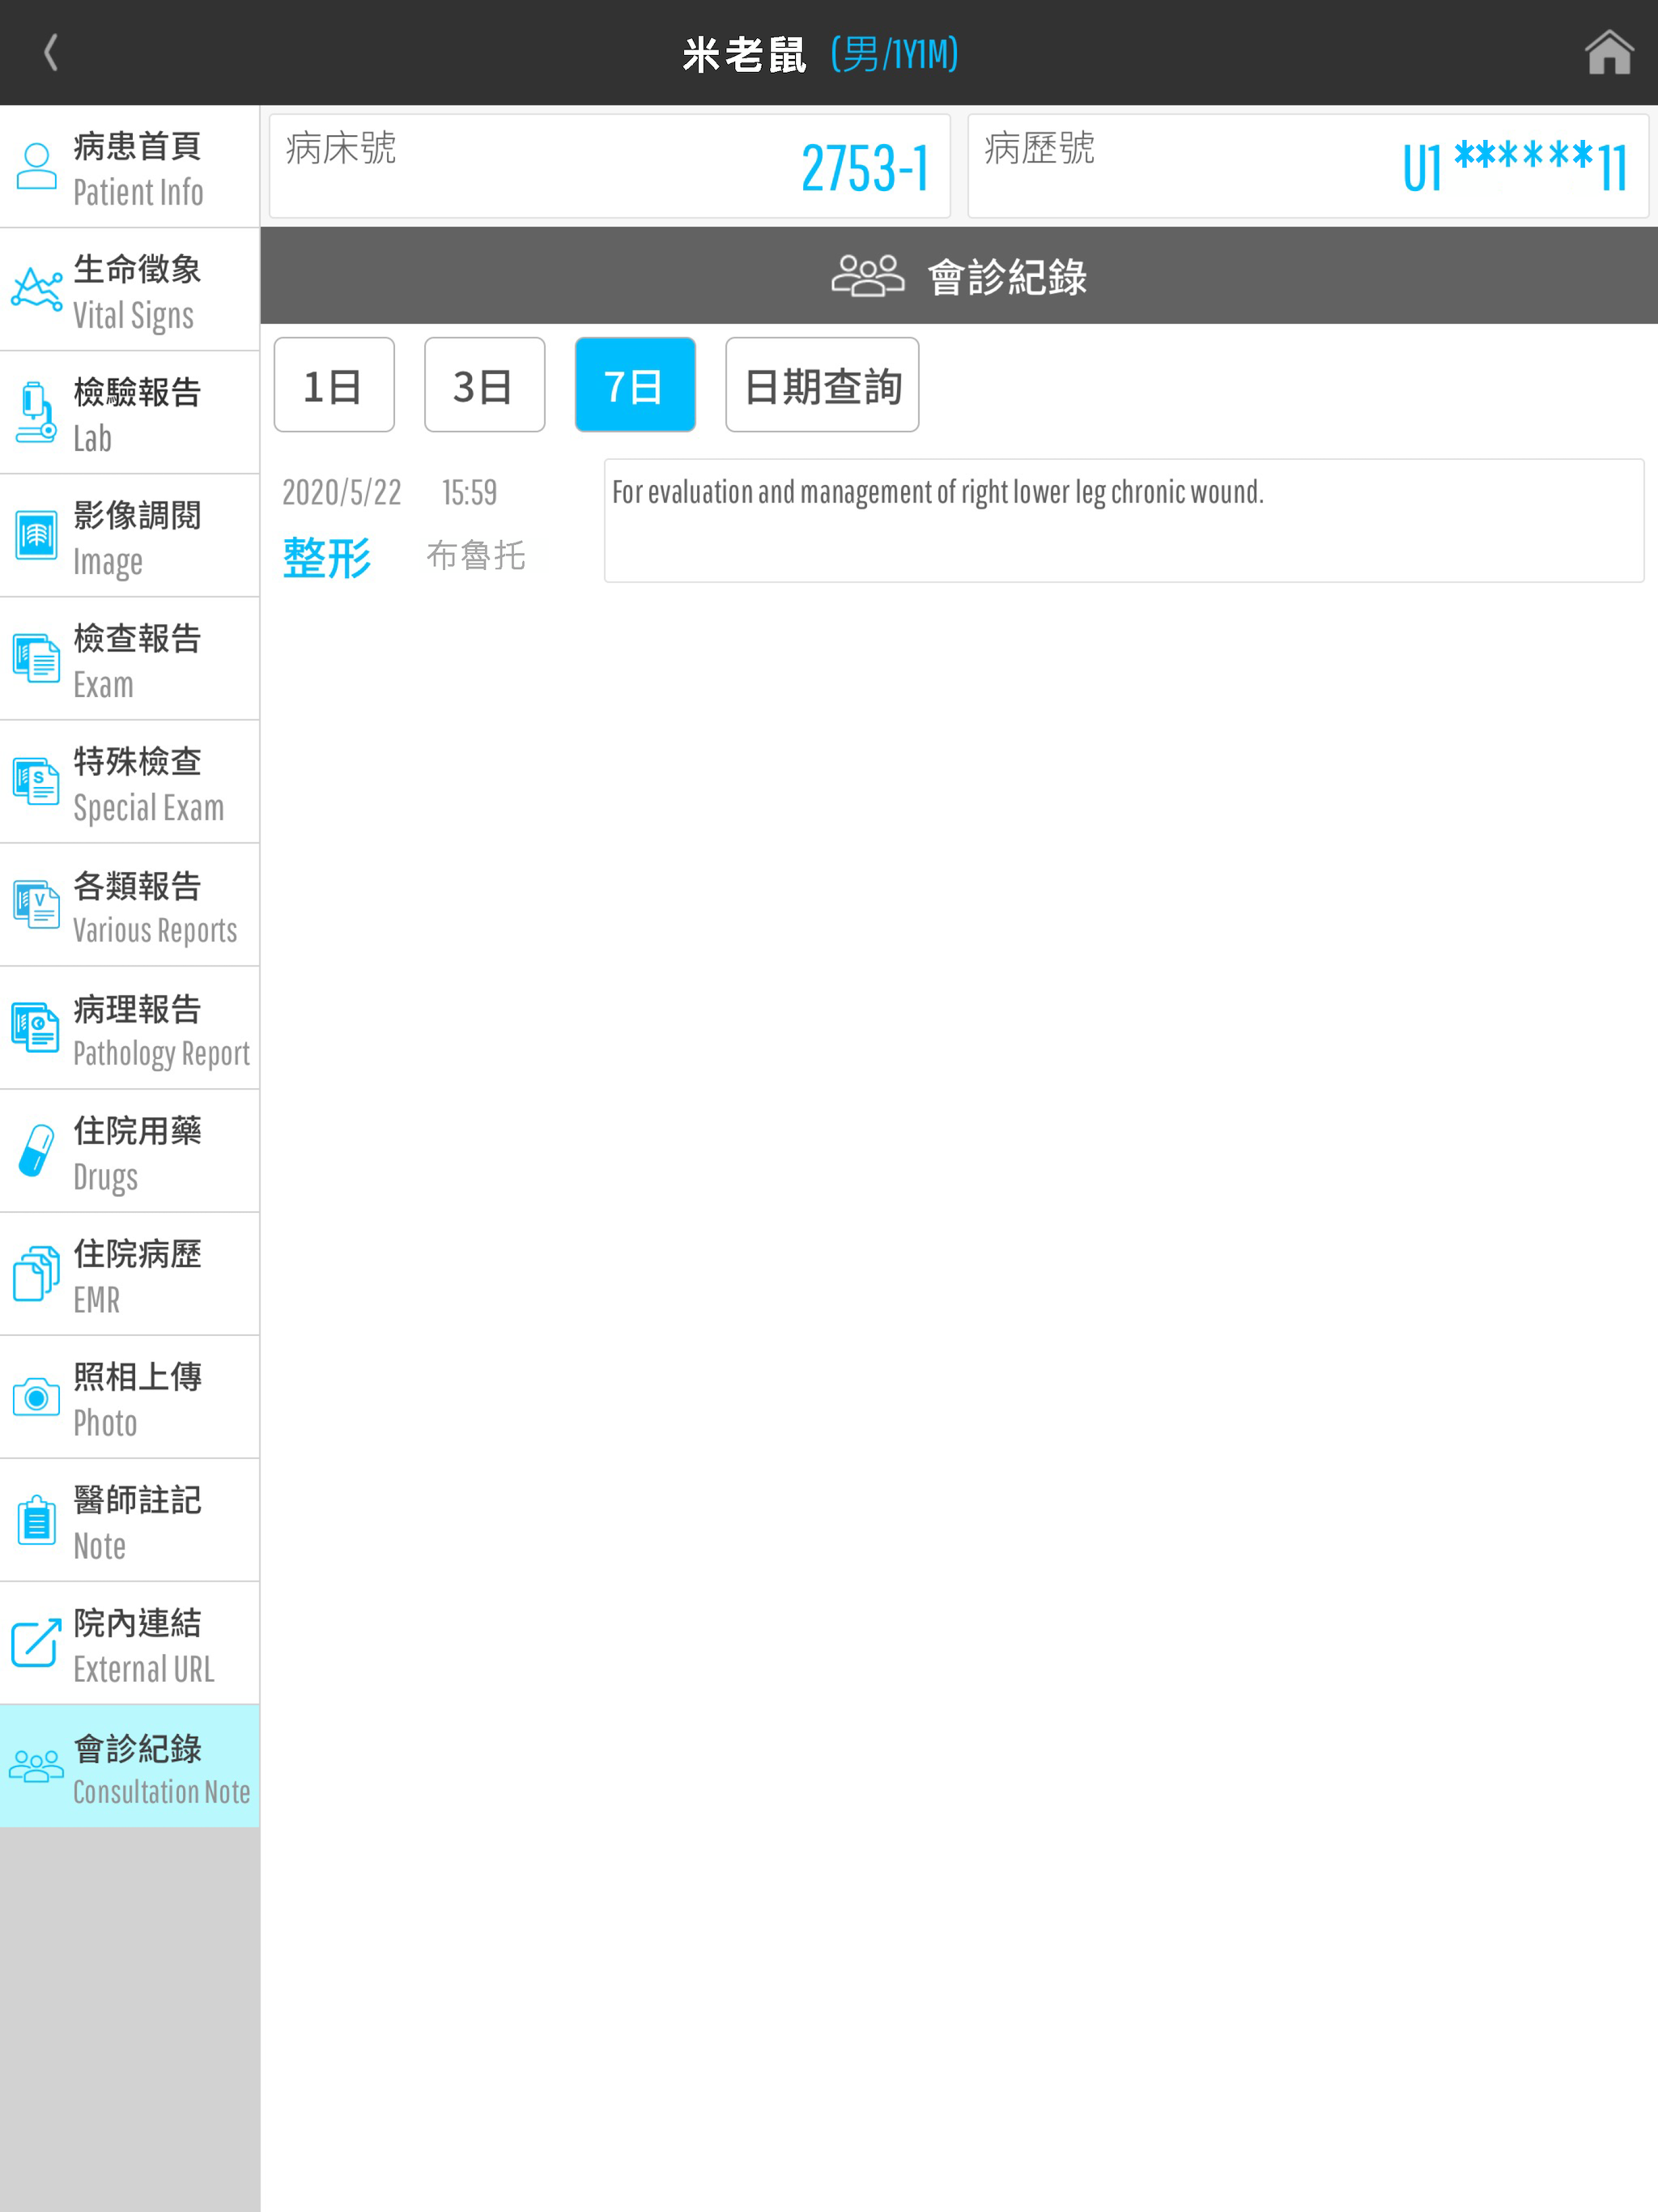
Task: Open 病理報告 Pathology Report menu
Action: (130, 1028)
